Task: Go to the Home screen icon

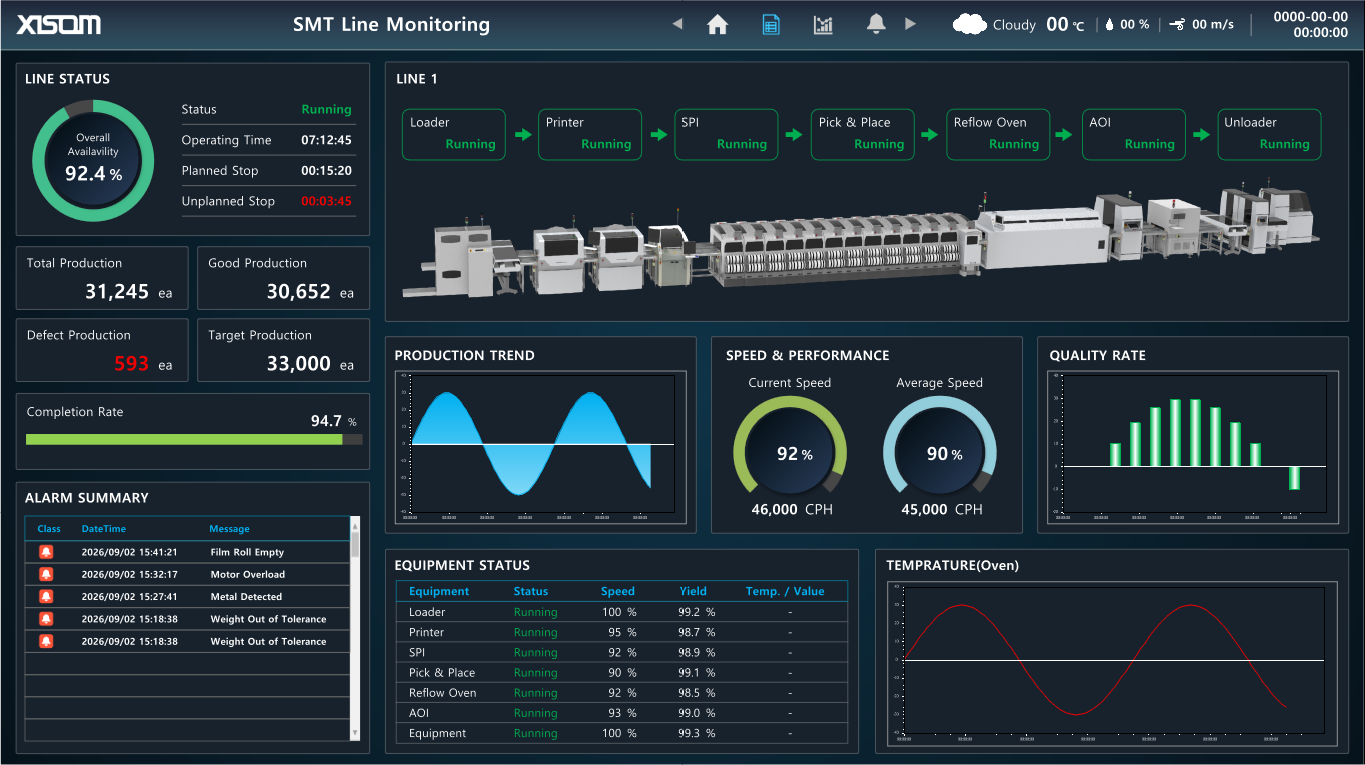Action: coord(717,25)
